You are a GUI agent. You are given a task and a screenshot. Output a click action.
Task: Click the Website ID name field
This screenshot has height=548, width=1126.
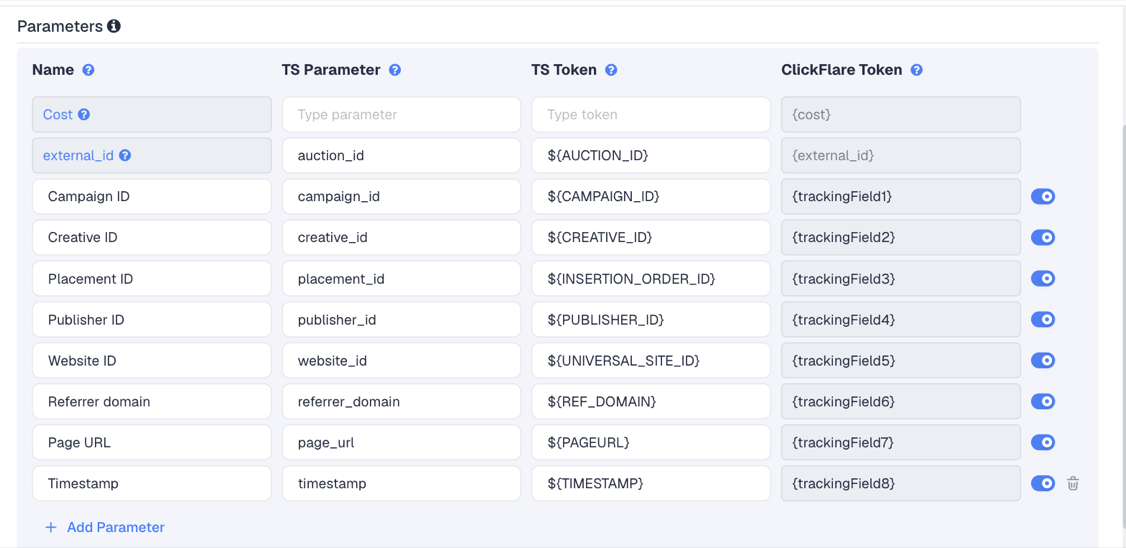pos(152,361)
